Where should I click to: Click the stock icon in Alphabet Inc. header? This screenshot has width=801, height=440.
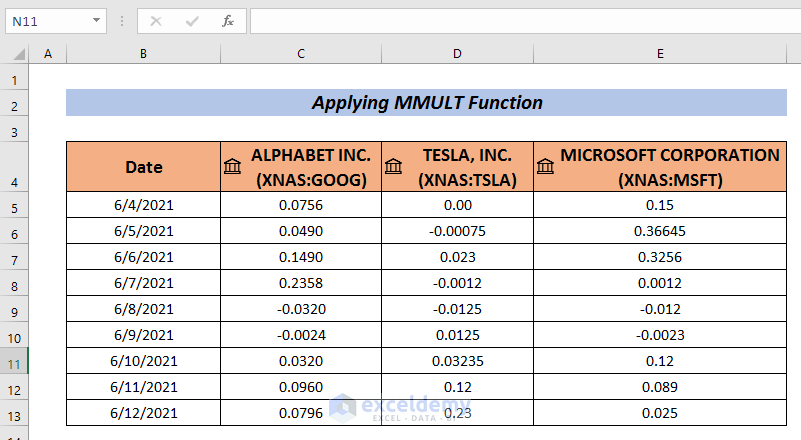click(x=232, y=167)
